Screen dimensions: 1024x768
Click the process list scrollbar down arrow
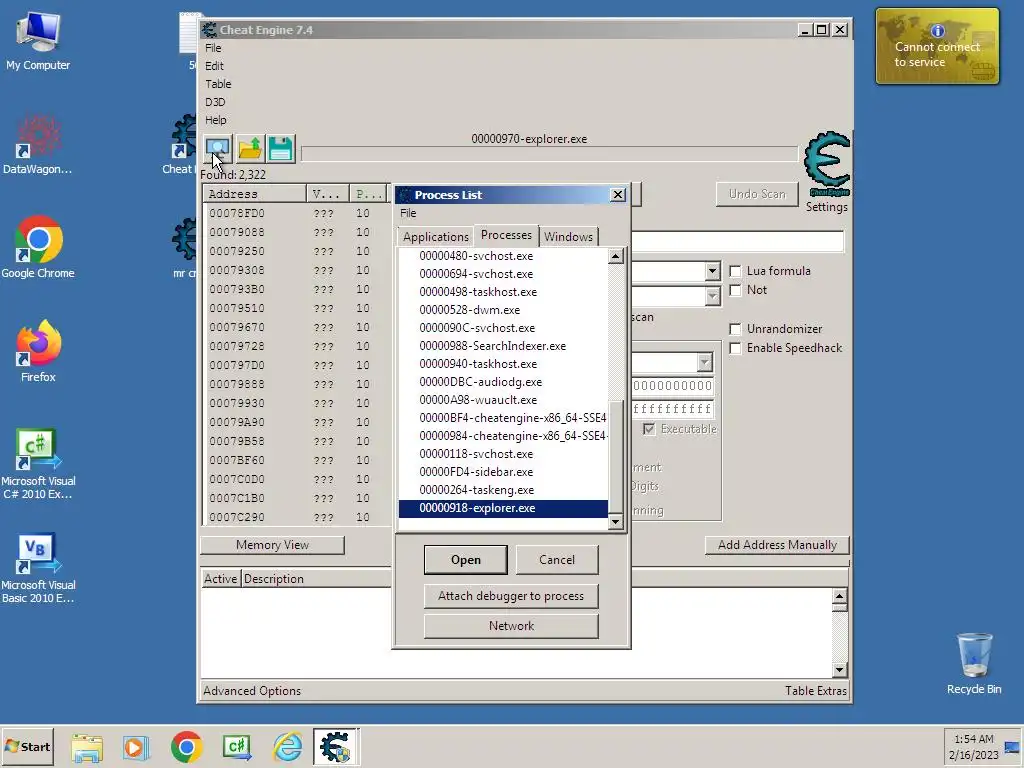tap(615, 521)
